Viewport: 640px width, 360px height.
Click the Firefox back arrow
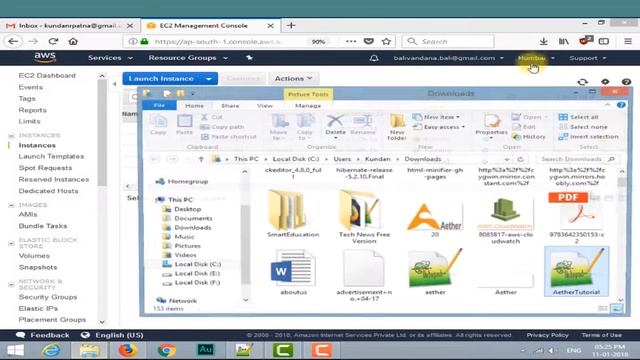[13, 41]
